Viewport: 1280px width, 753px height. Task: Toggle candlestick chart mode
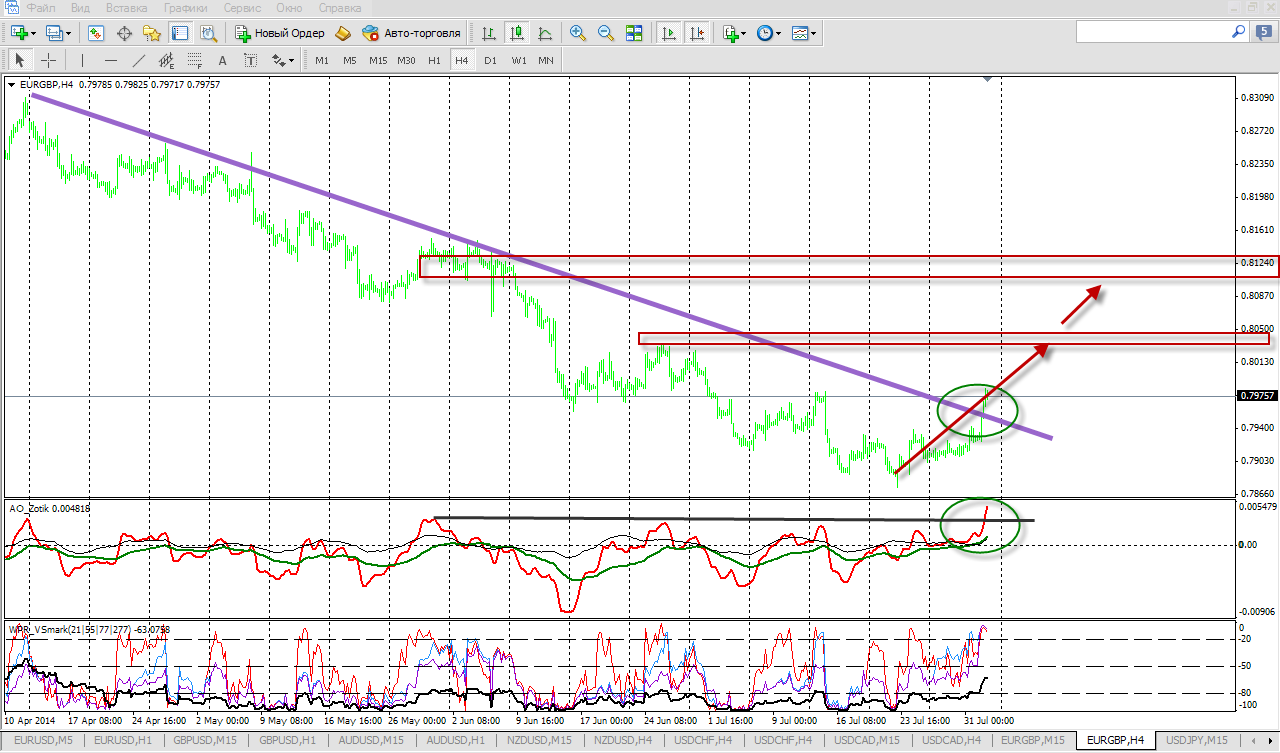517,33
